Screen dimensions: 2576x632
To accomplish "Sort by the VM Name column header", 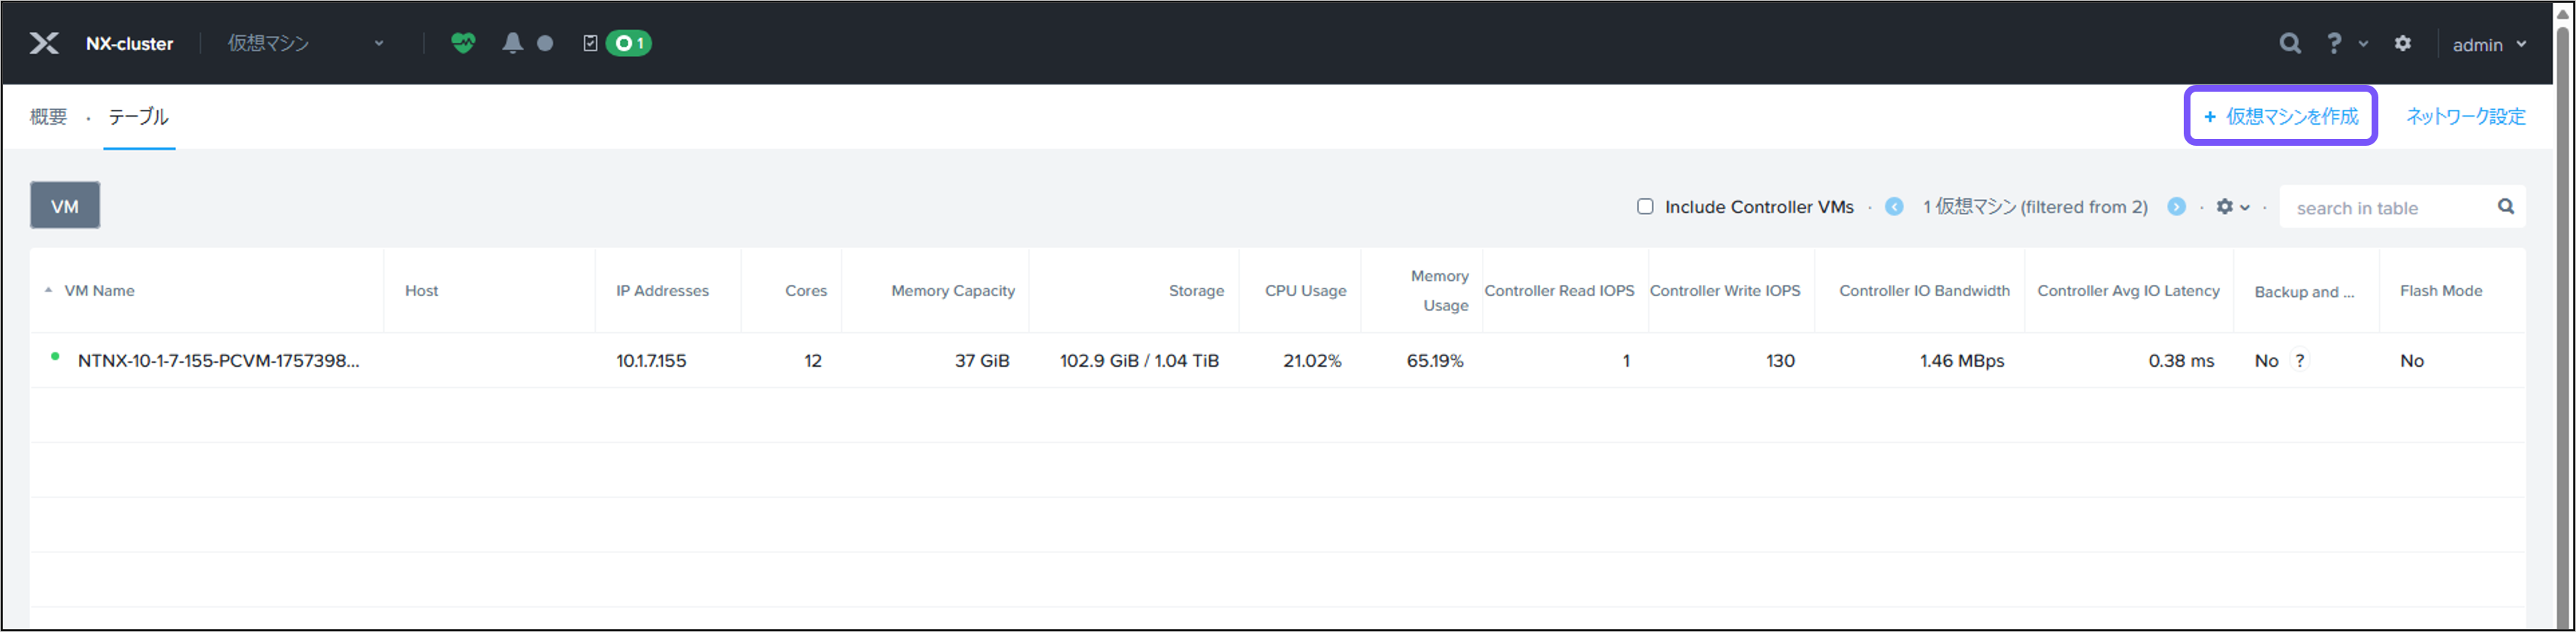I will [x=99, y=291].
